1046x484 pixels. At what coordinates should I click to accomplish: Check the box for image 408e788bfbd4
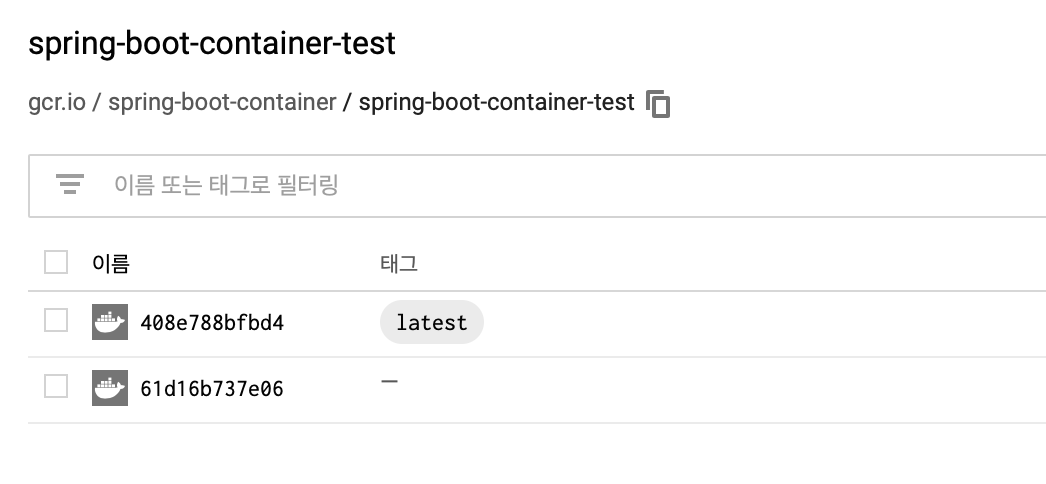click(x=56, y=321)
